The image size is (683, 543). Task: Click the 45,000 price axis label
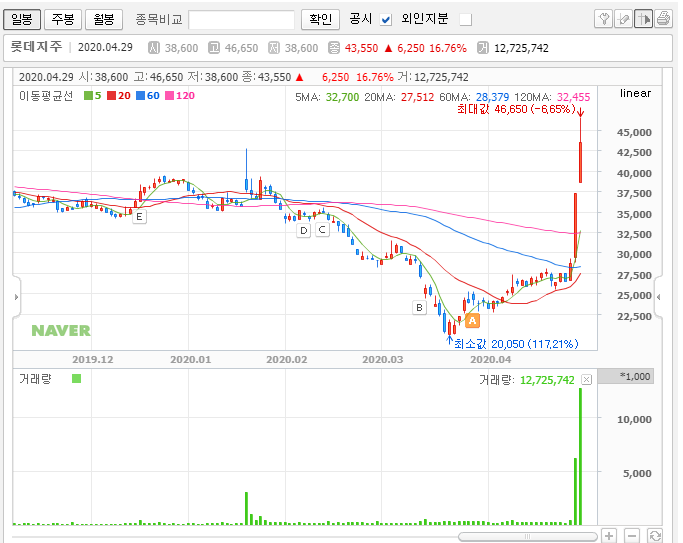634,132
